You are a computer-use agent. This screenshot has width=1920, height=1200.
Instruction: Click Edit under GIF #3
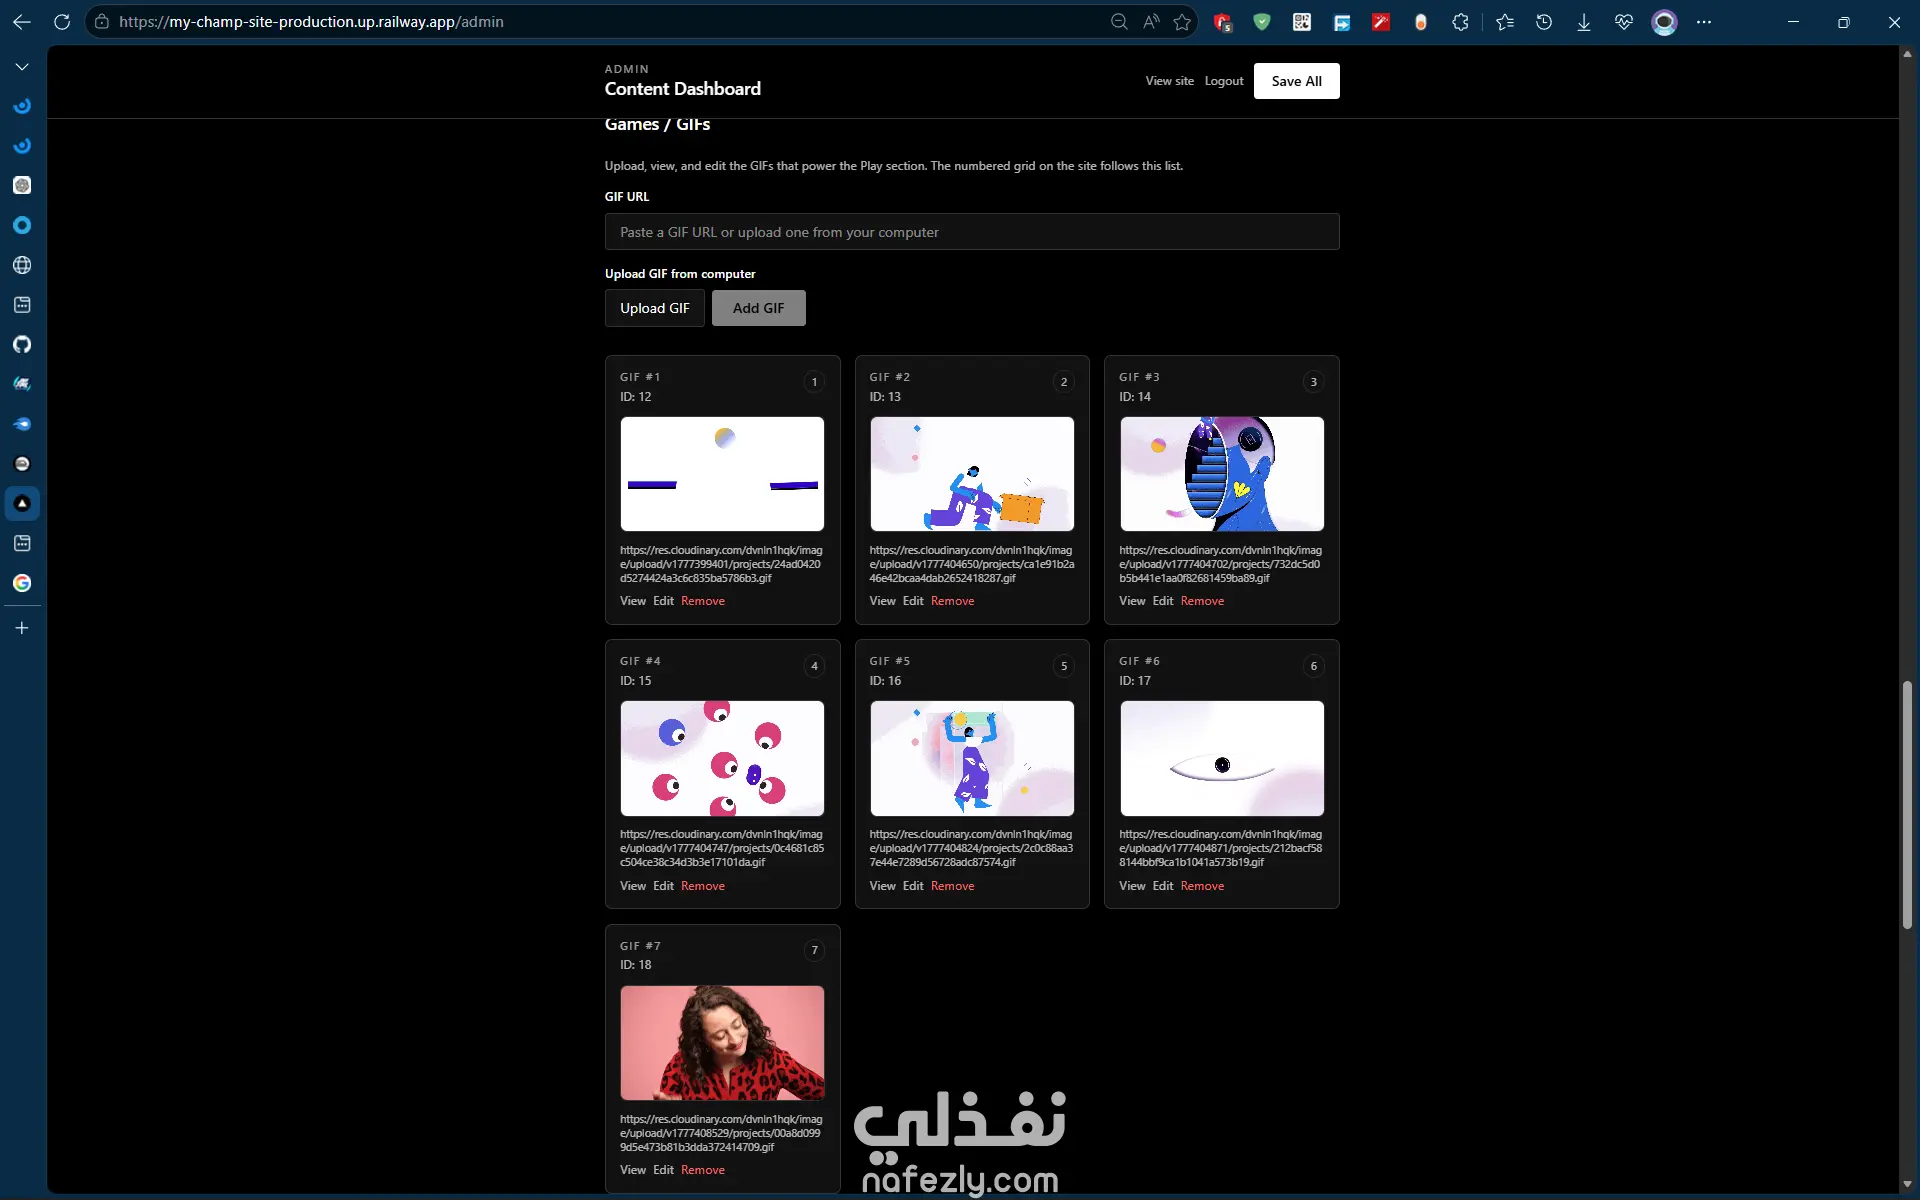pyautogui.click(x=1163, y=601)
